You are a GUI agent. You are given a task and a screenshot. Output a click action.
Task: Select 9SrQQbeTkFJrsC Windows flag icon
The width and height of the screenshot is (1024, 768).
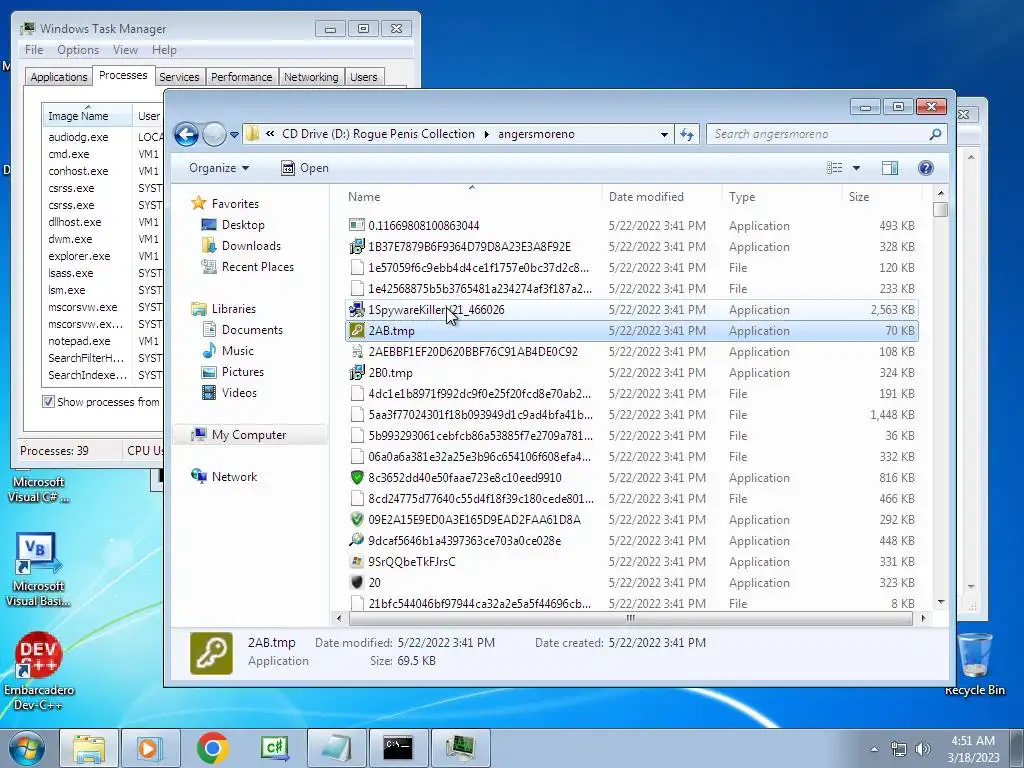pos(357,562)
